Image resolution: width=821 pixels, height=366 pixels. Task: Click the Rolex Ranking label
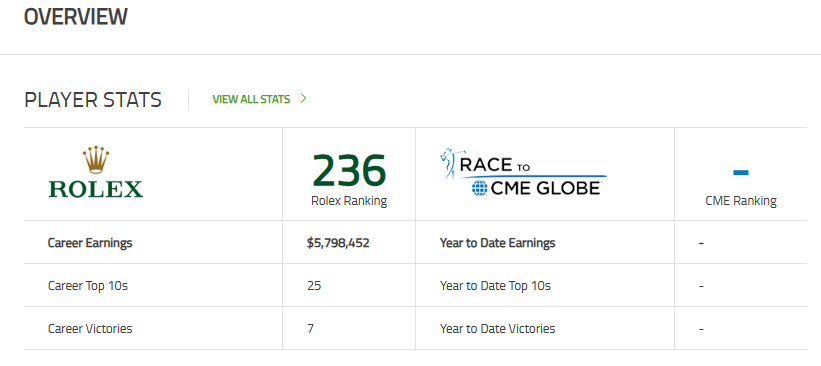coord(349,201)
